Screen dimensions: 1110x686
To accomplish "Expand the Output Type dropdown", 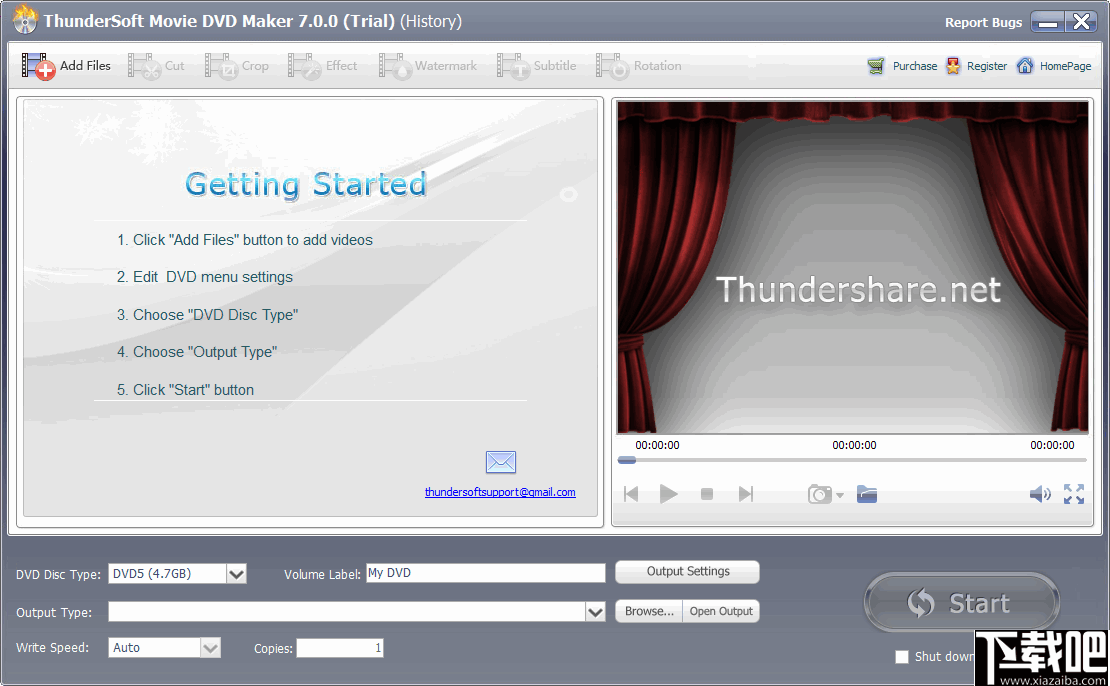I will coord(597,611).
